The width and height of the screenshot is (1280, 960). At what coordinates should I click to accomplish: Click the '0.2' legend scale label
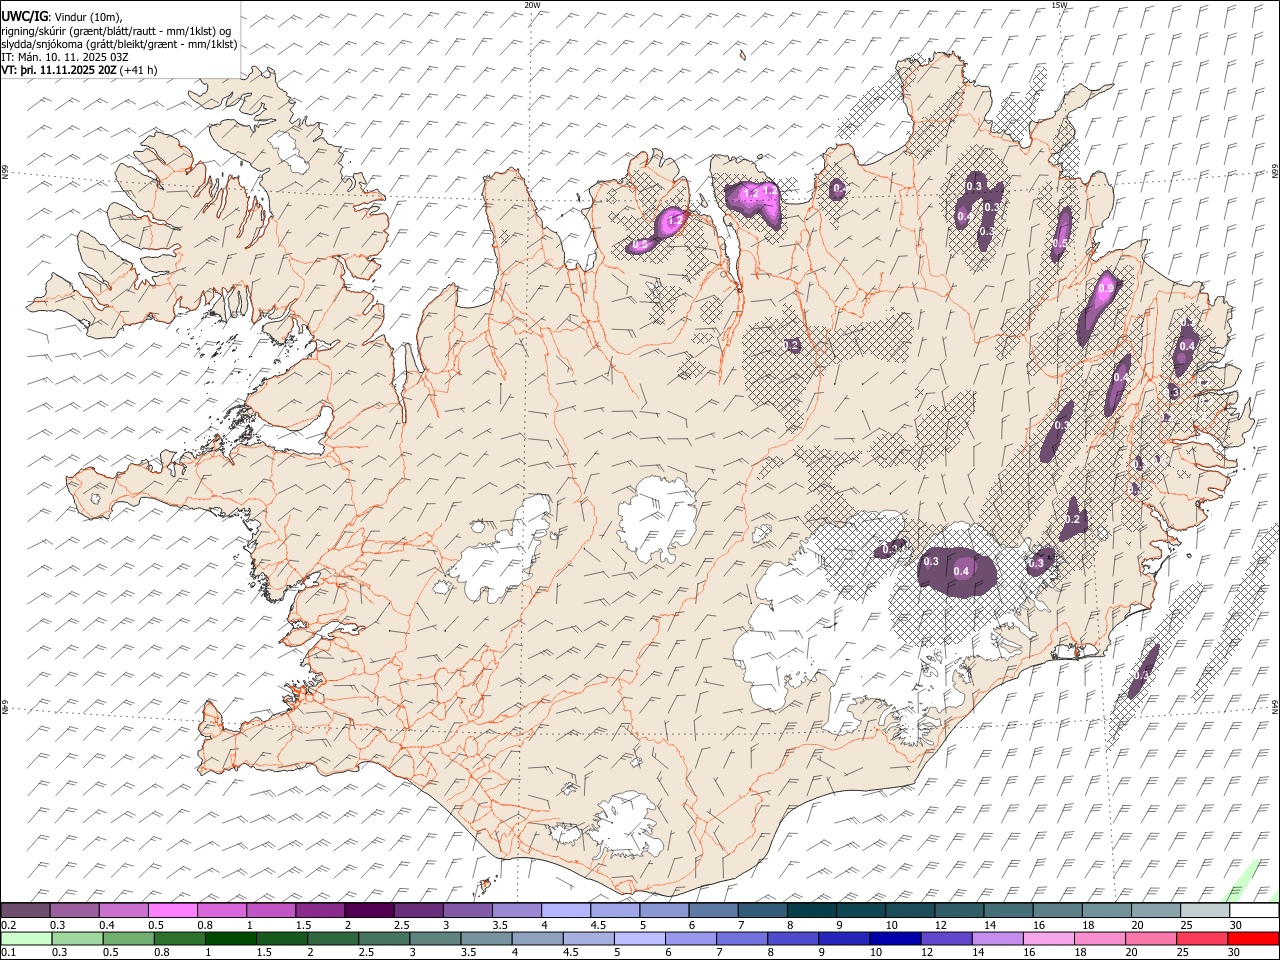pos(9,925)
